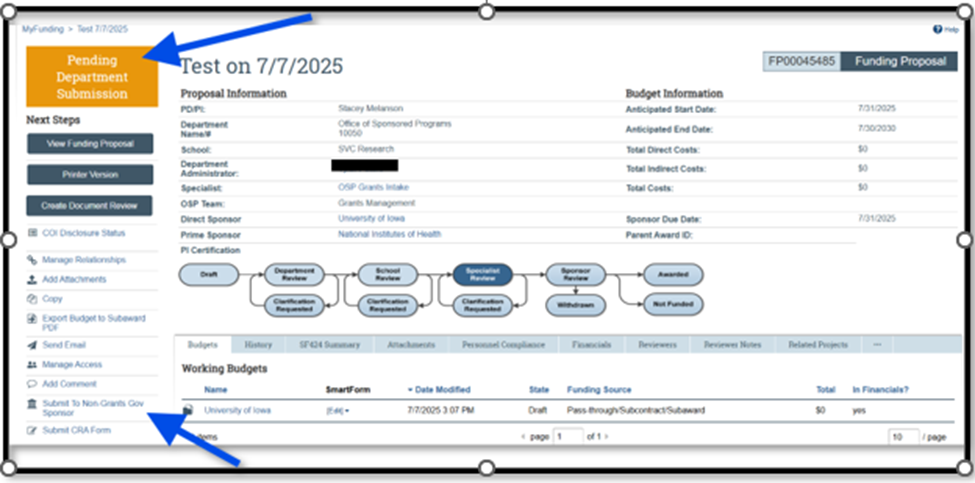Click the Manage Access people icon
The image size is (975, 483).
[33, 365]
